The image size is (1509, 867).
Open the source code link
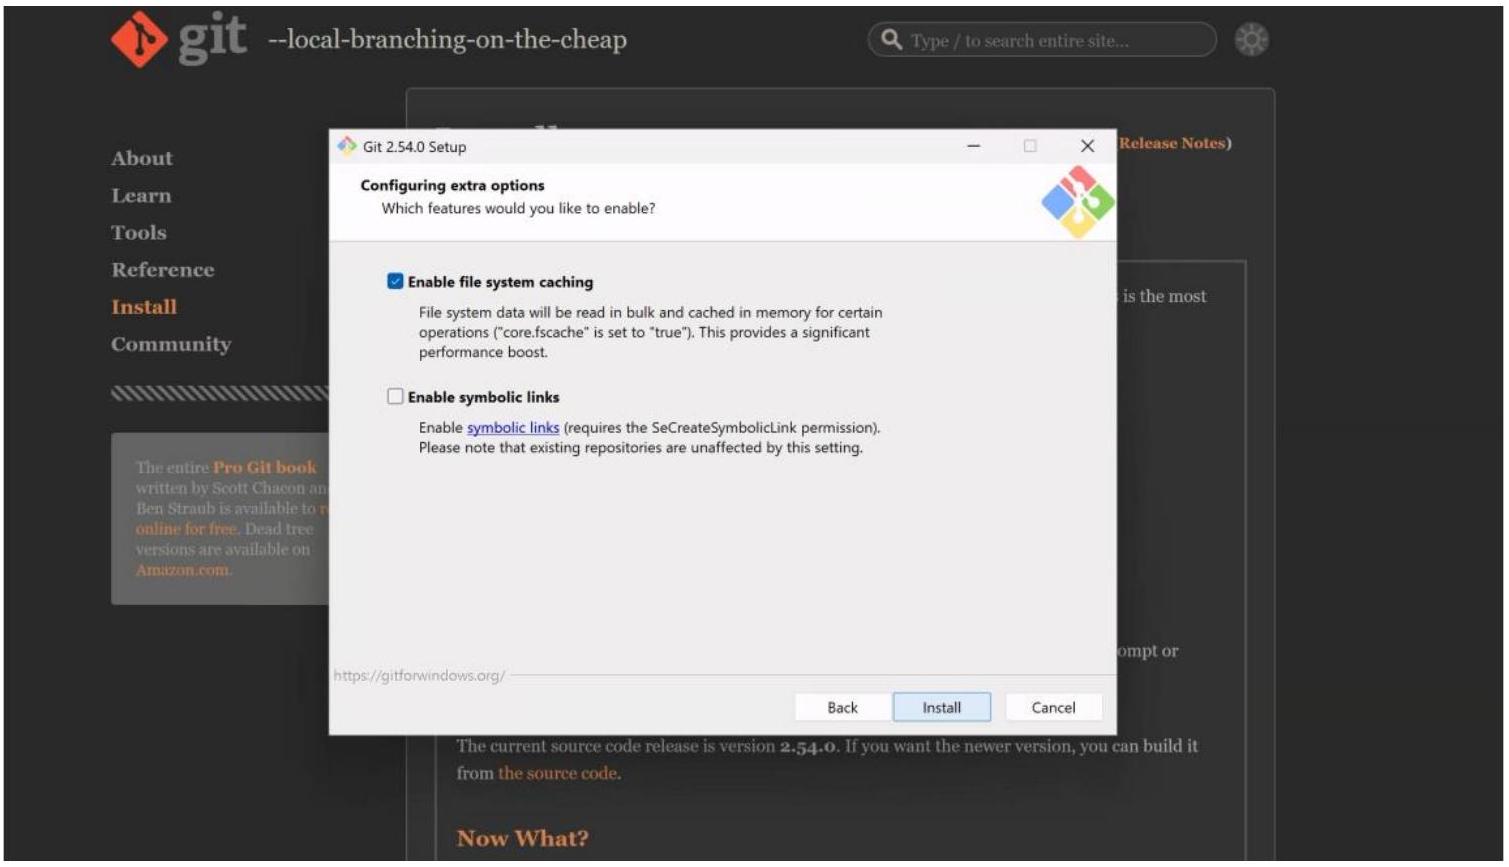pyautogui.click(x=558, y=773)
